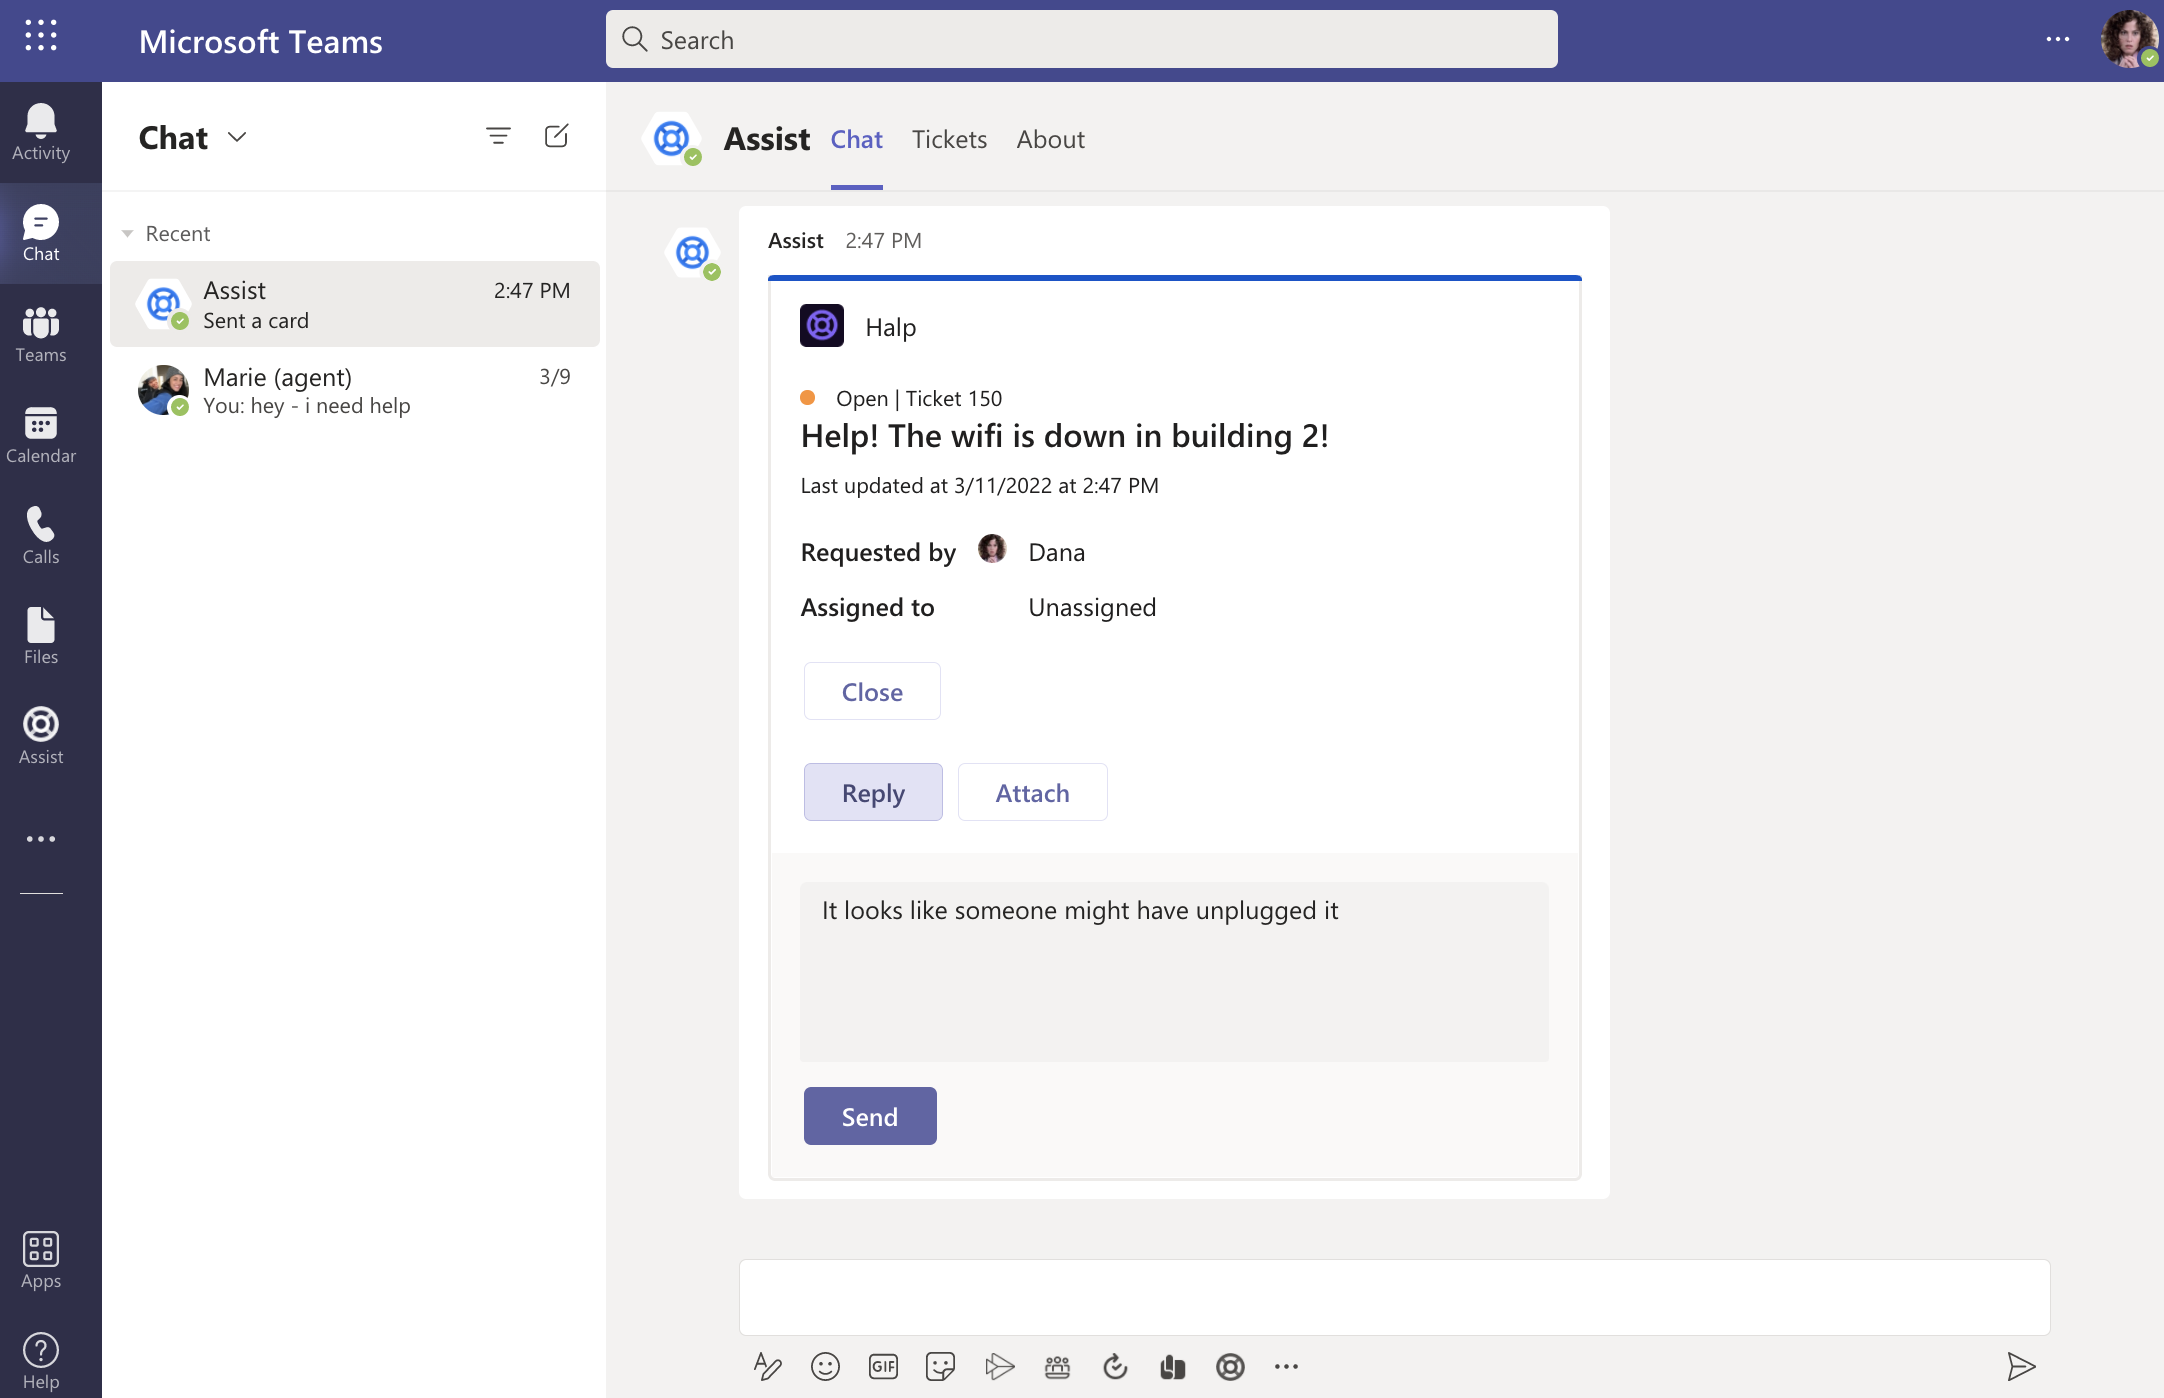Filter the chat list
The image size is (2164, 1398).
(x=498, y=136)
